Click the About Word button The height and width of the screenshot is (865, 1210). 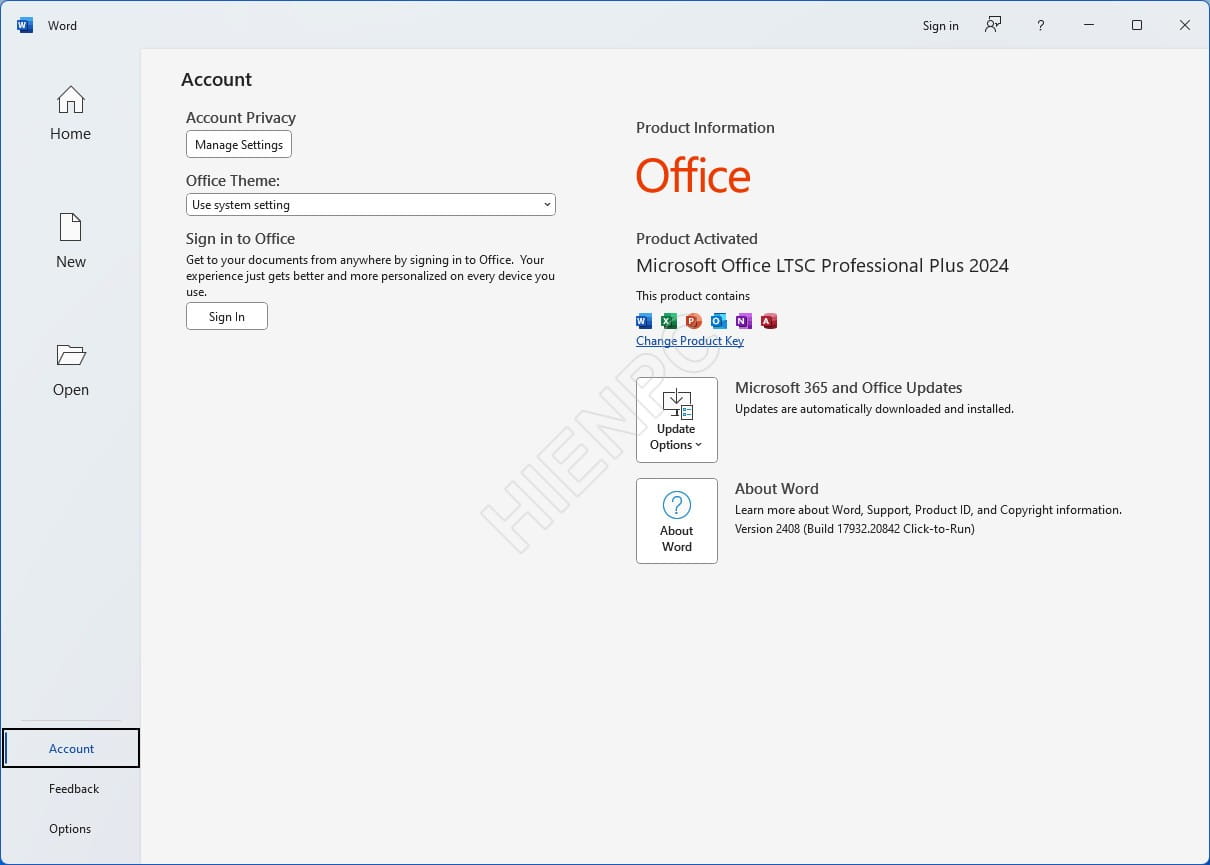coord(677,521)
